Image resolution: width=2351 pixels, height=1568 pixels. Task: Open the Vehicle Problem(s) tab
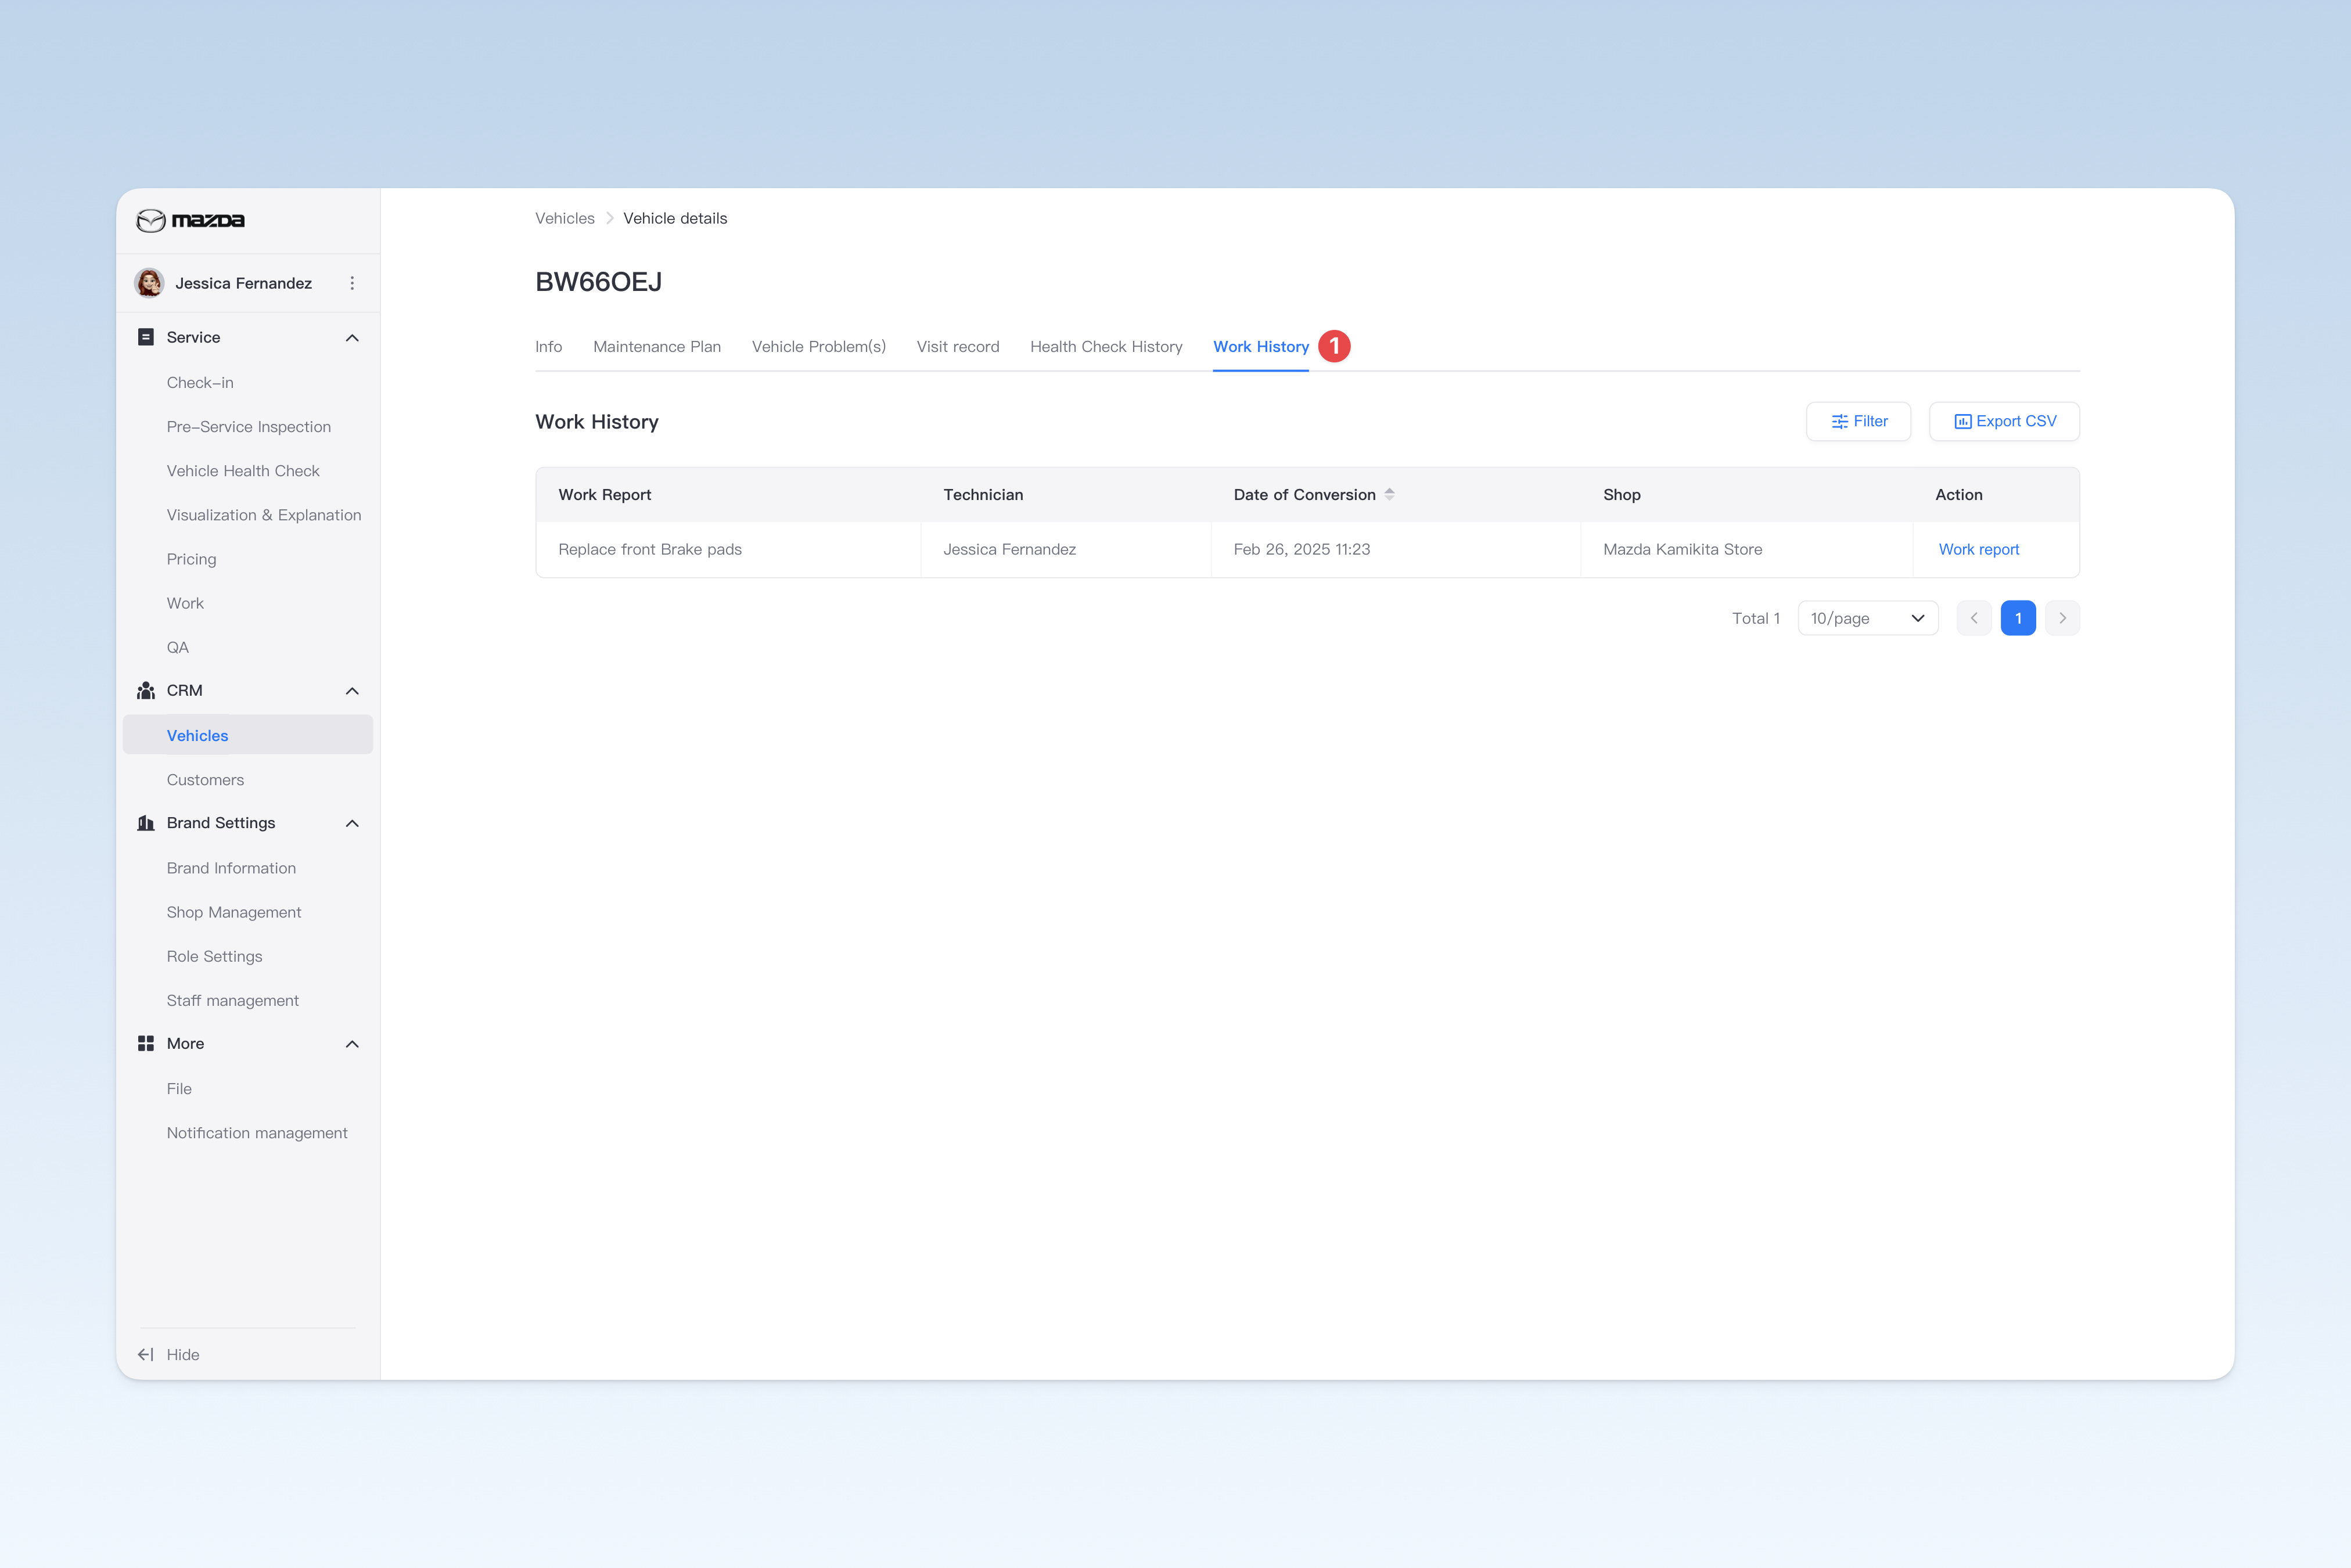coord(818,346)
